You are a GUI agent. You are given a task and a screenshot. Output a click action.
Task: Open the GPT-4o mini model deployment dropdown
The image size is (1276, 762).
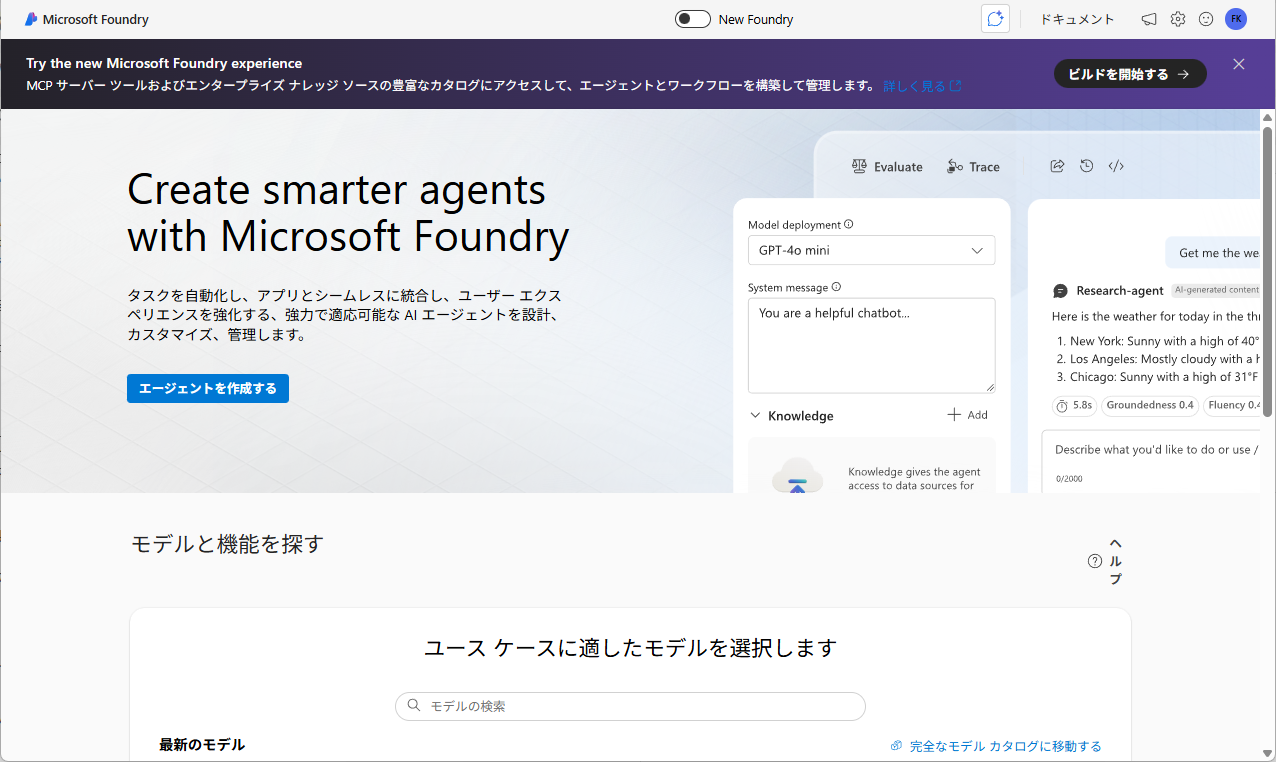(x=871, y=250)
